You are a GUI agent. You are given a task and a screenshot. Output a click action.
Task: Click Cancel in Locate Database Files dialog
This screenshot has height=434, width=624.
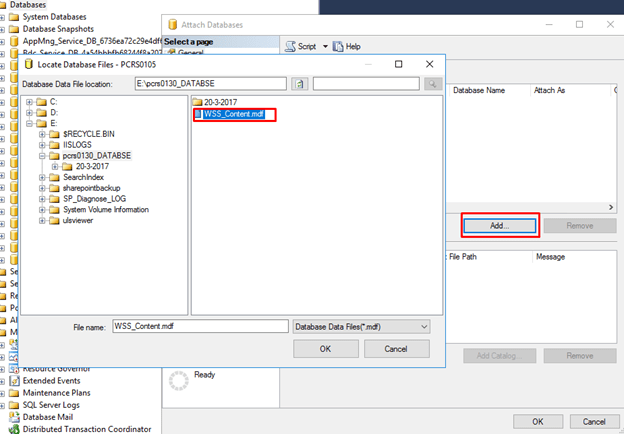click(393, 349)
